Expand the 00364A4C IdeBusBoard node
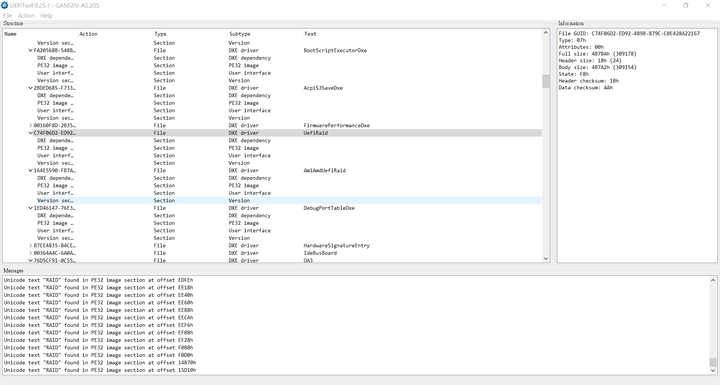This screenshot has height=385, width=720. click(31, 253)
